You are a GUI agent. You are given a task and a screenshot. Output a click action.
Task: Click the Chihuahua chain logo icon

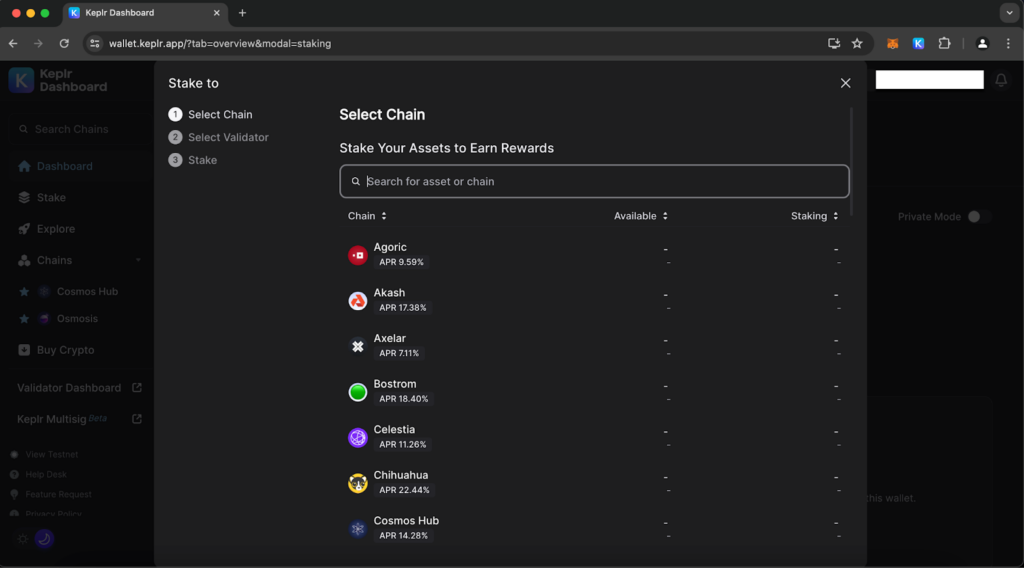[x=357, y=483]
